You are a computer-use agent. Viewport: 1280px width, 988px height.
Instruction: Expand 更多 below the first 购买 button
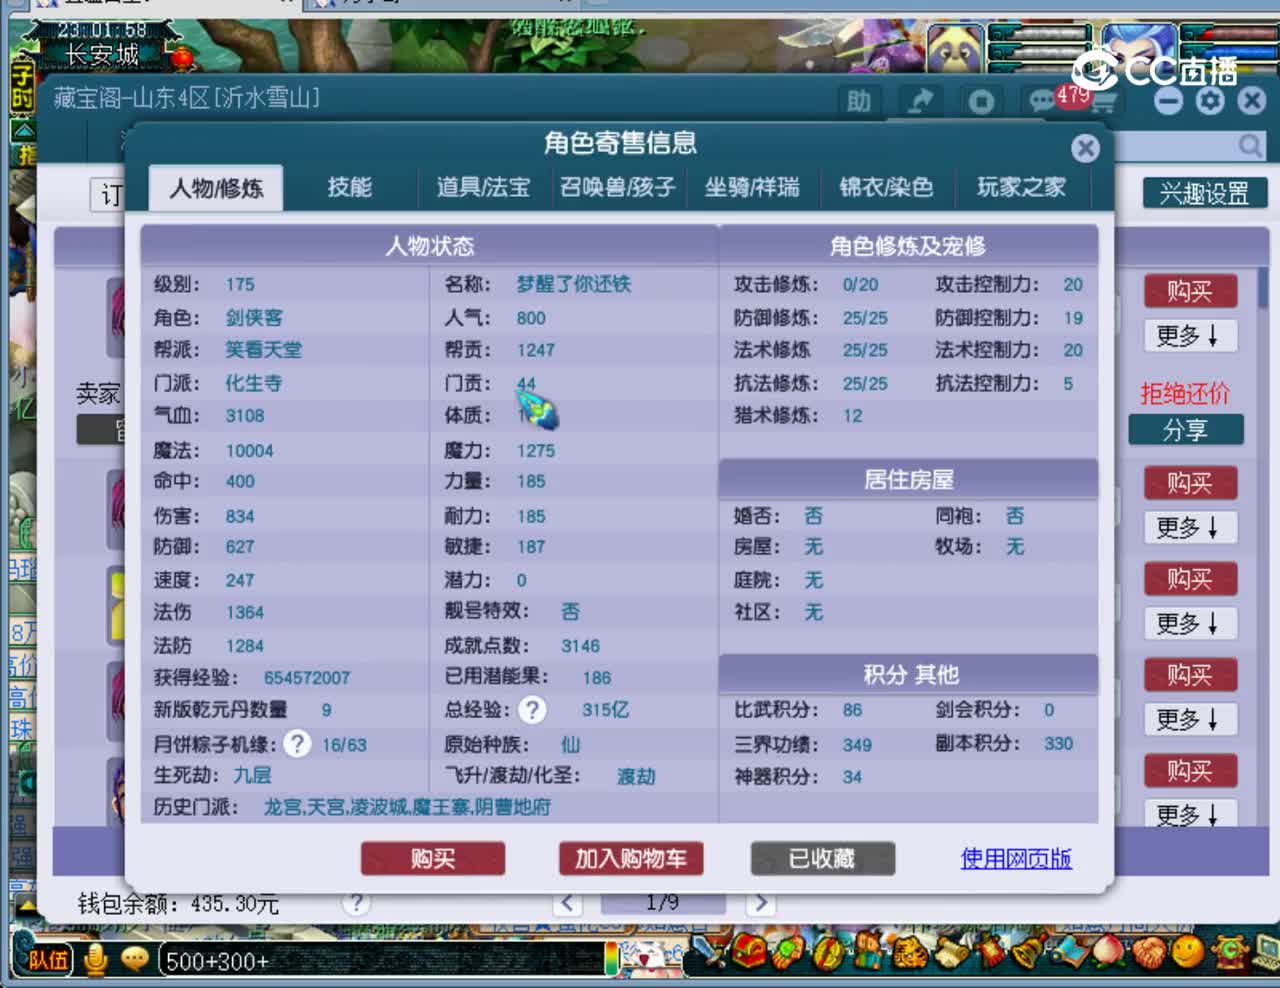[x=1190, y=336]
